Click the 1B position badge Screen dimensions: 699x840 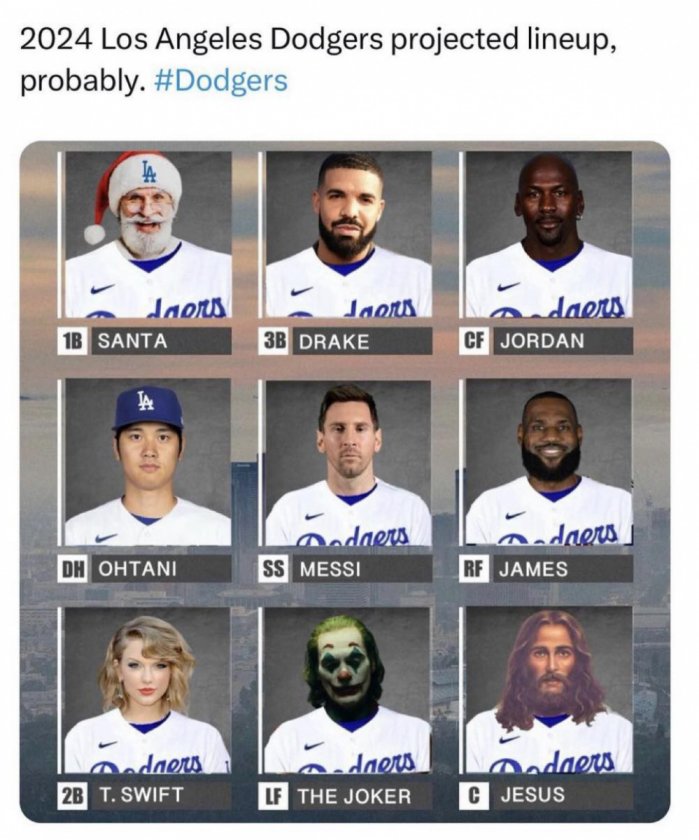pyautogui.click(x=72, y=341)
